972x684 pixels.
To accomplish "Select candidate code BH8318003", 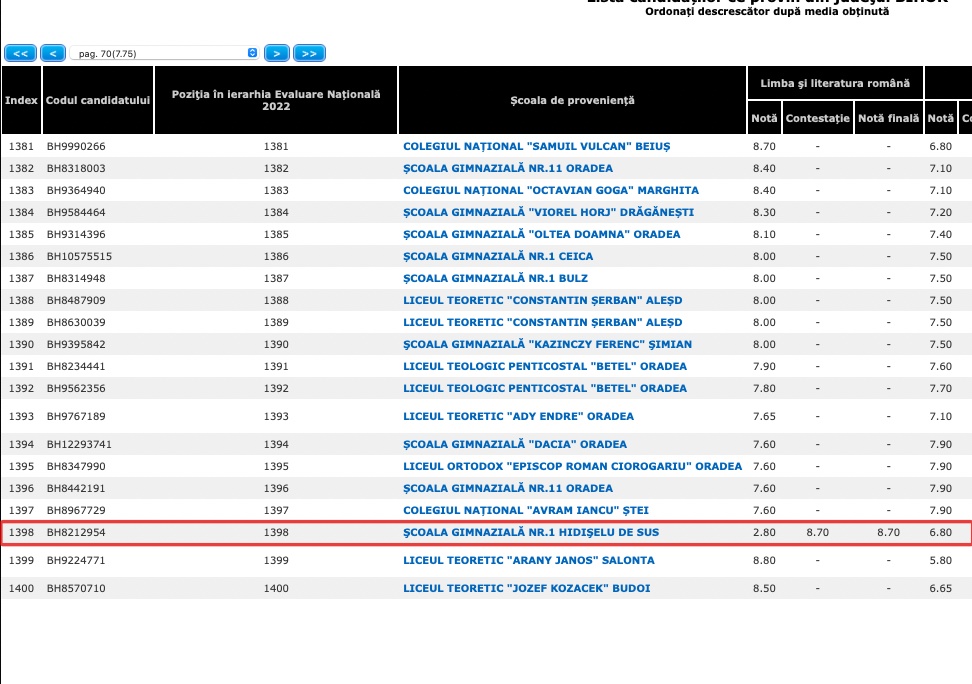I will (x=76, y=168).
